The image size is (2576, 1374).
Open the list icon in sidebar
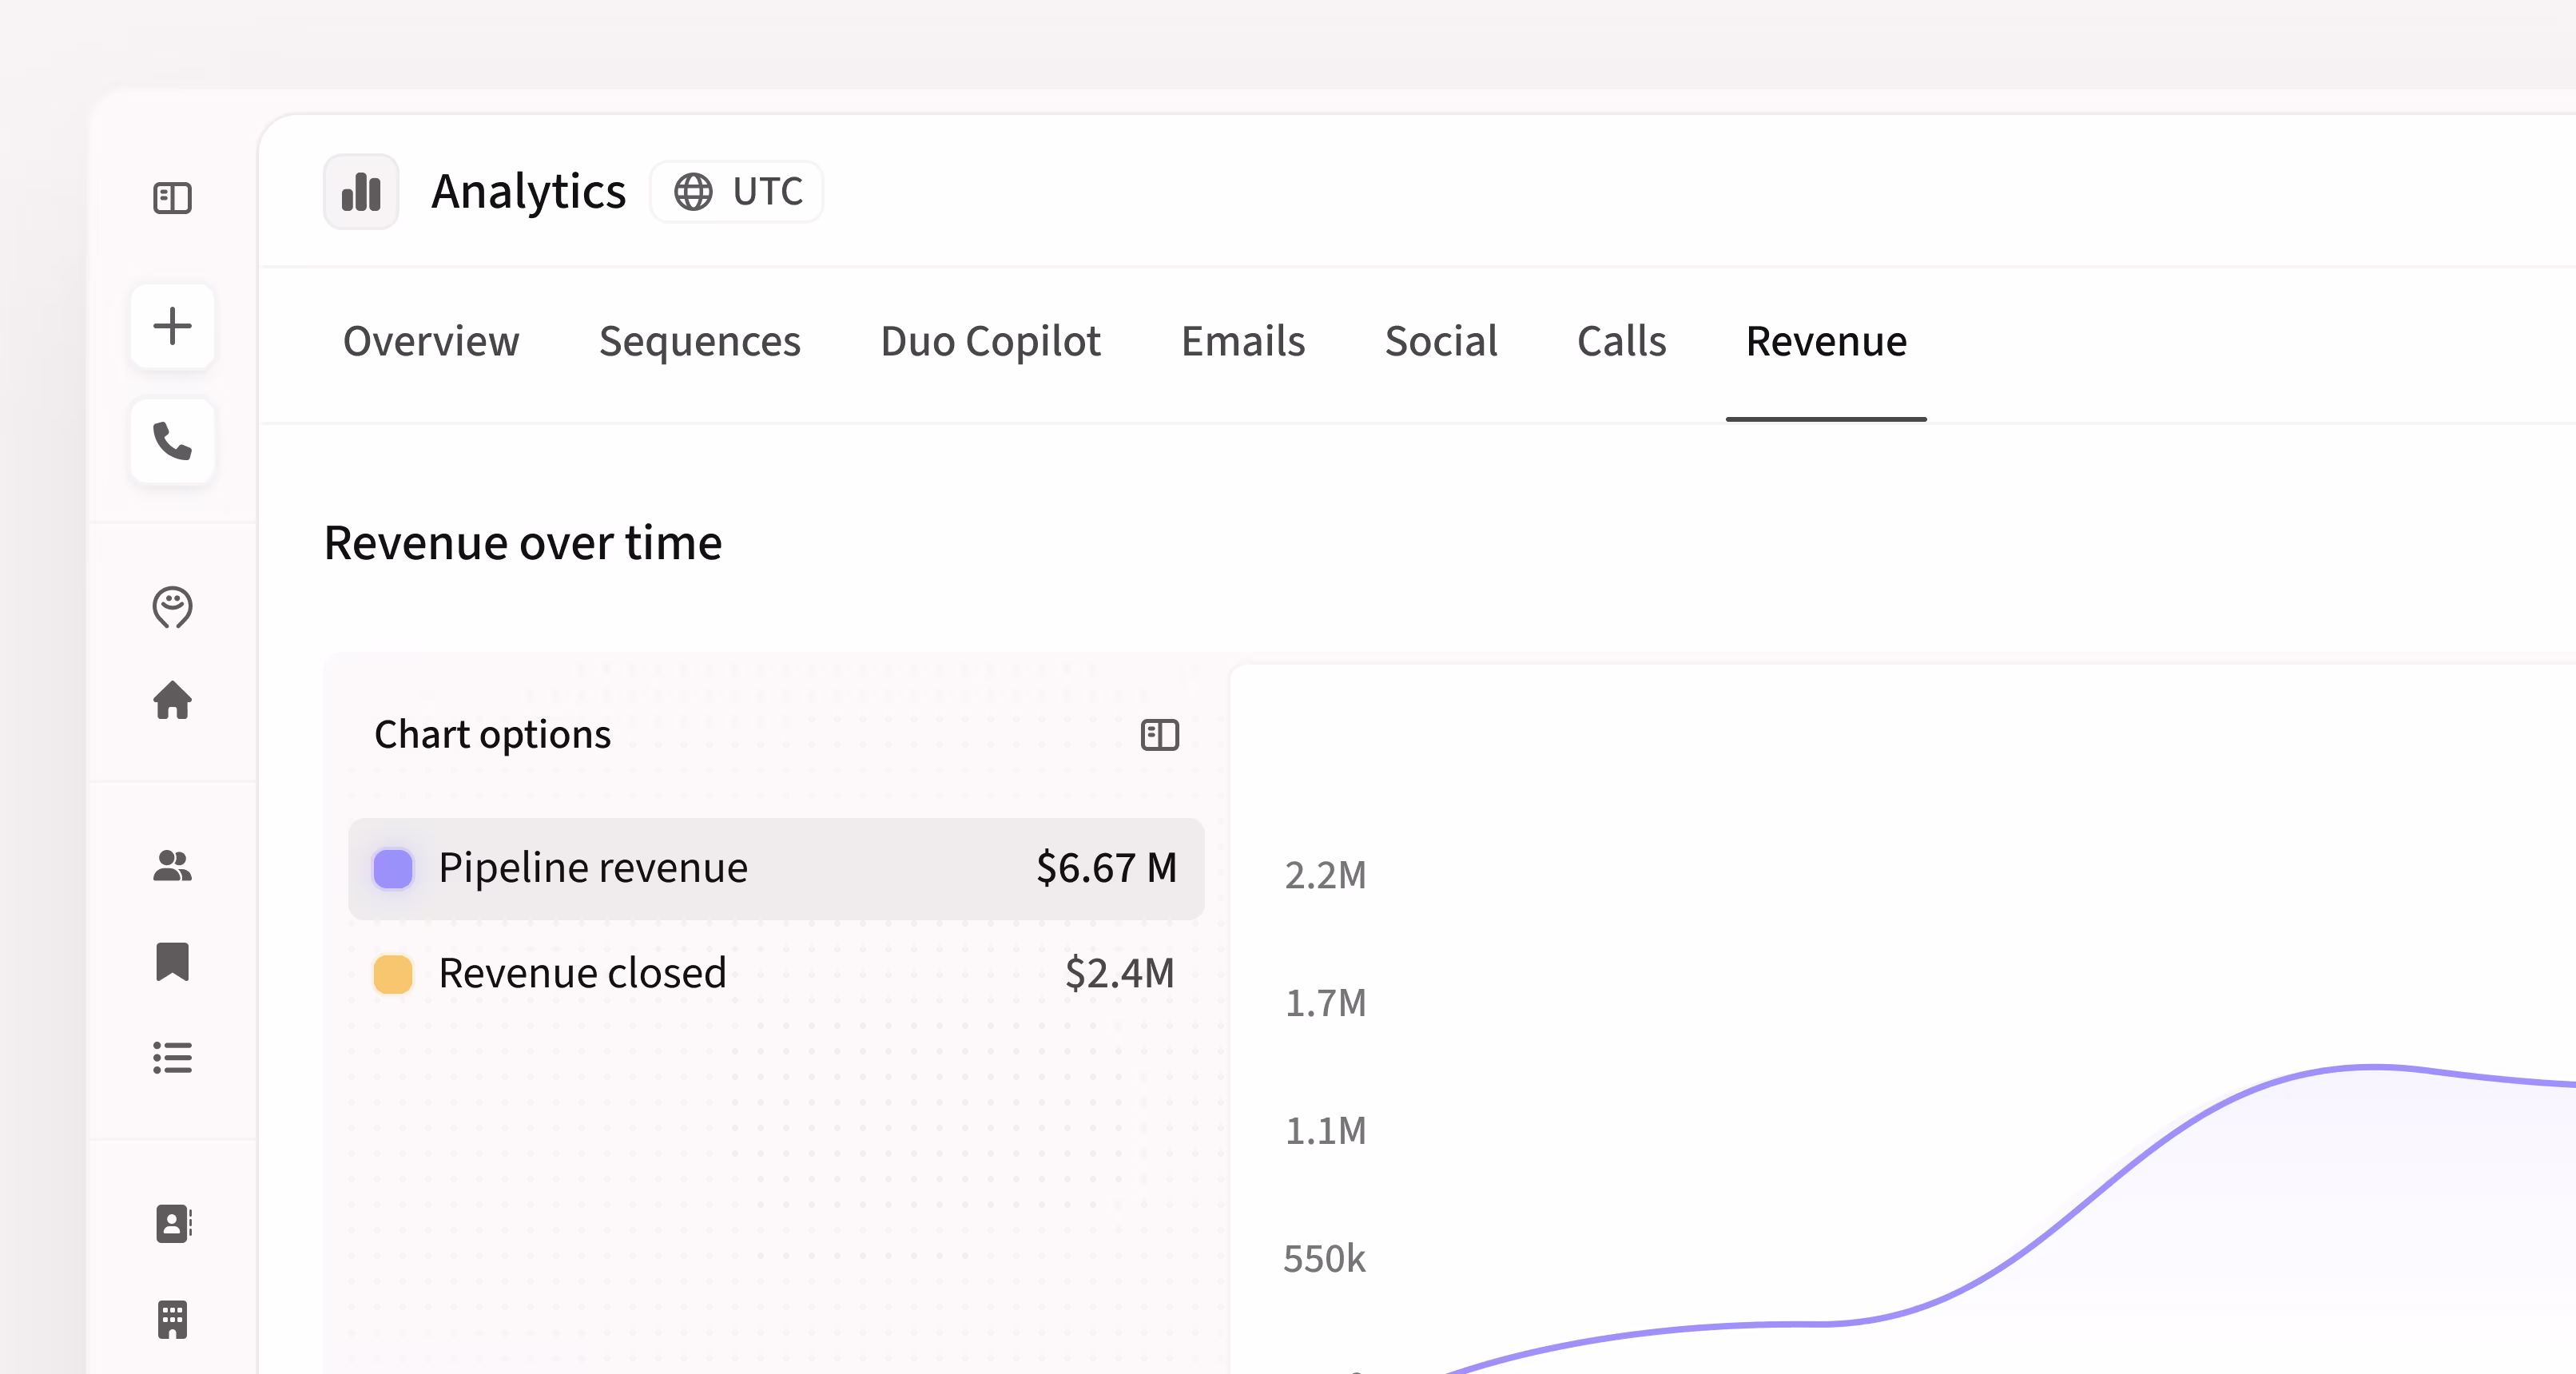click(x=172, y=1057)
